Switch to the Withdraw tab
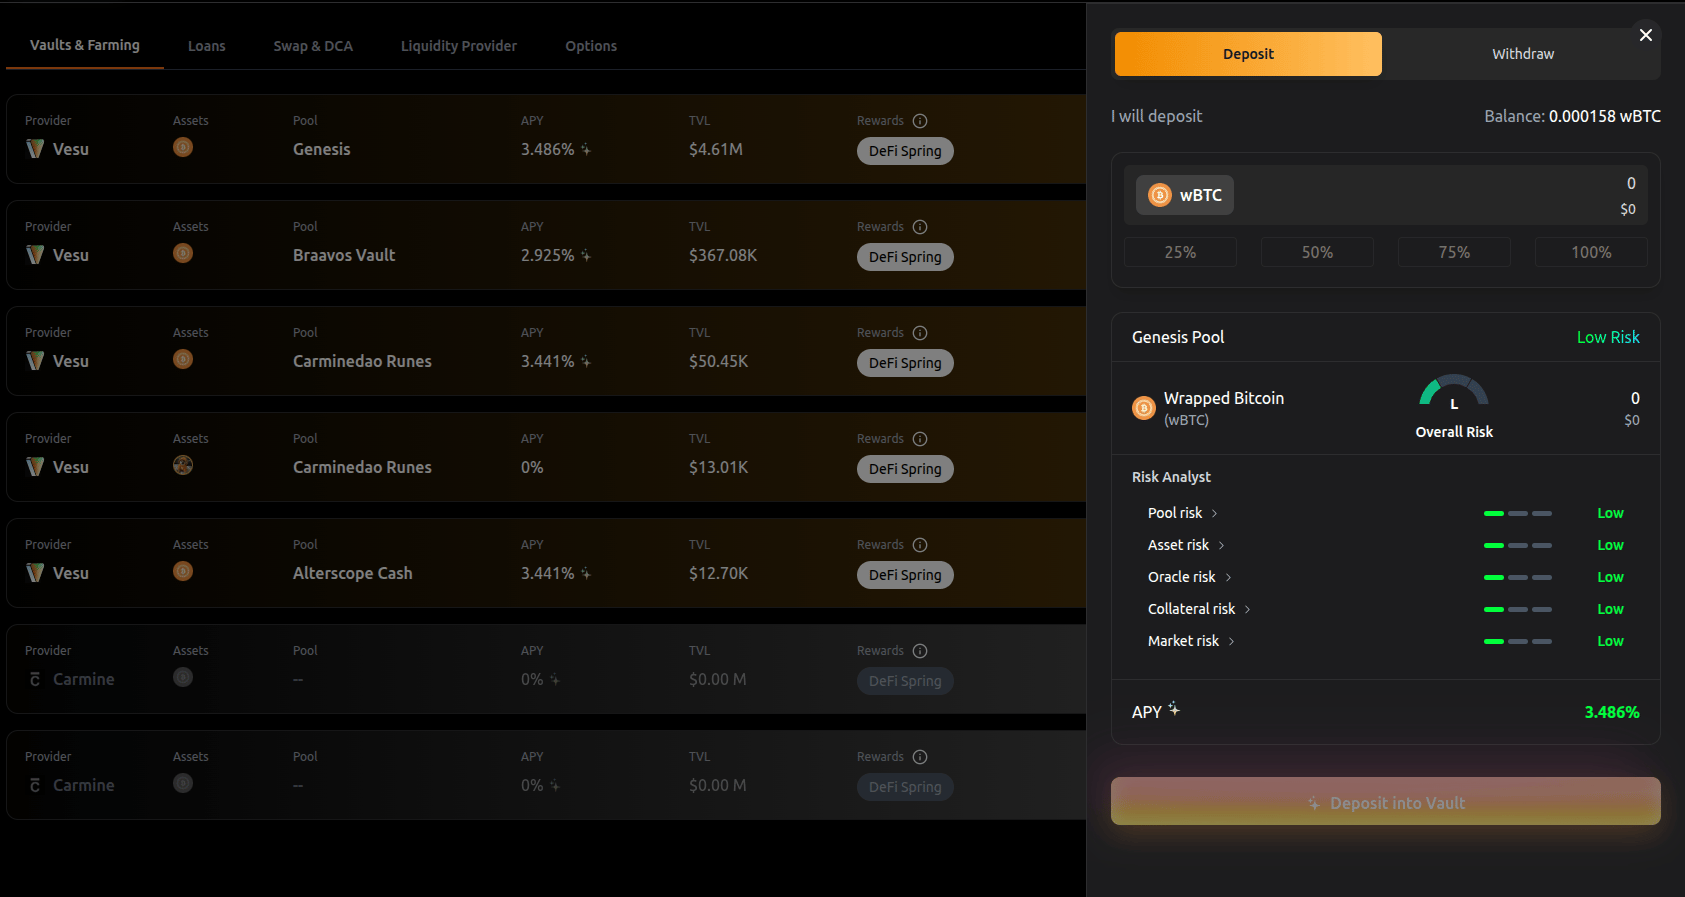Image resolution: width=1685 pixels, height=897 pixels. point(1523,54)
